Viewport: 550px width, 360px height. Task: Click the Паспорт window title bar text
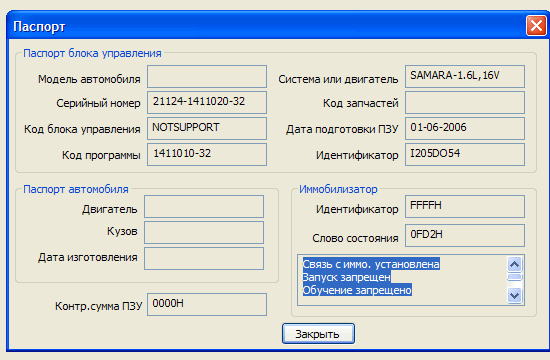pos(39,27)
